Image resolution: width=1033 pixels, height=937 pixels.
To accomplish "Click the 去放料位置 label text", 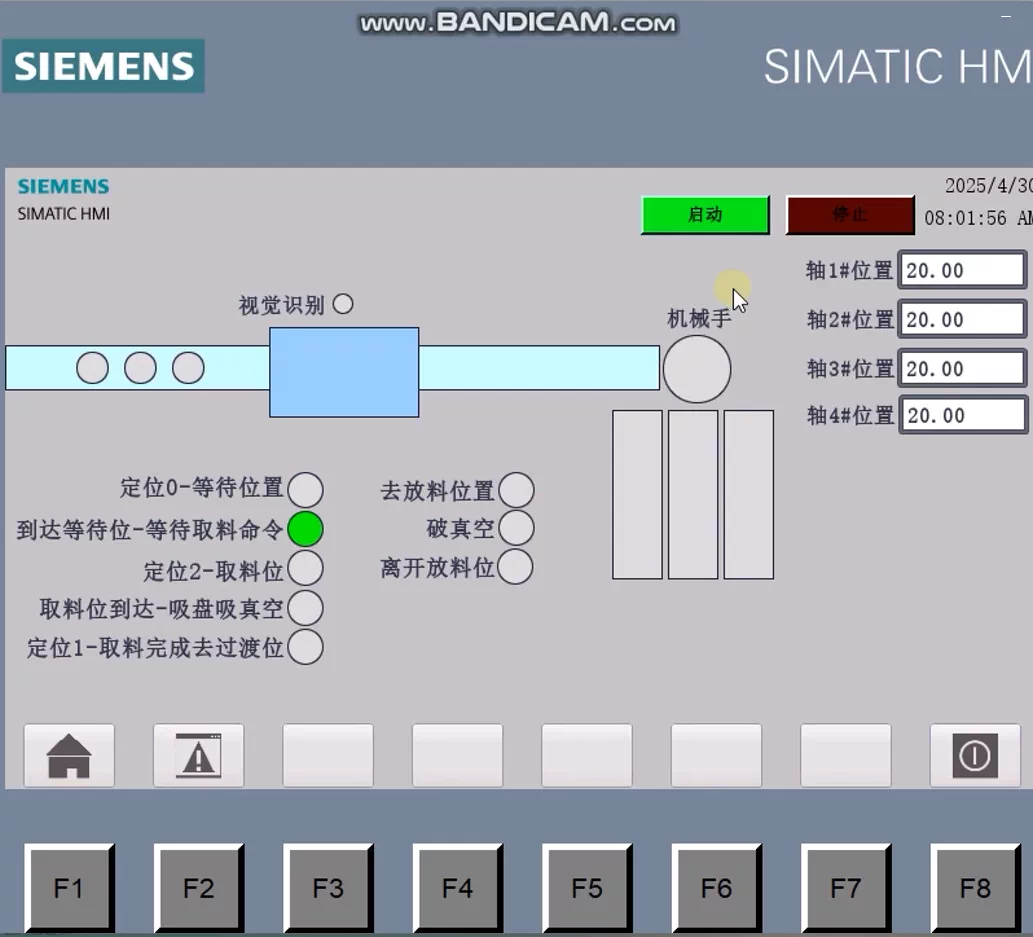I will point(437,491).
